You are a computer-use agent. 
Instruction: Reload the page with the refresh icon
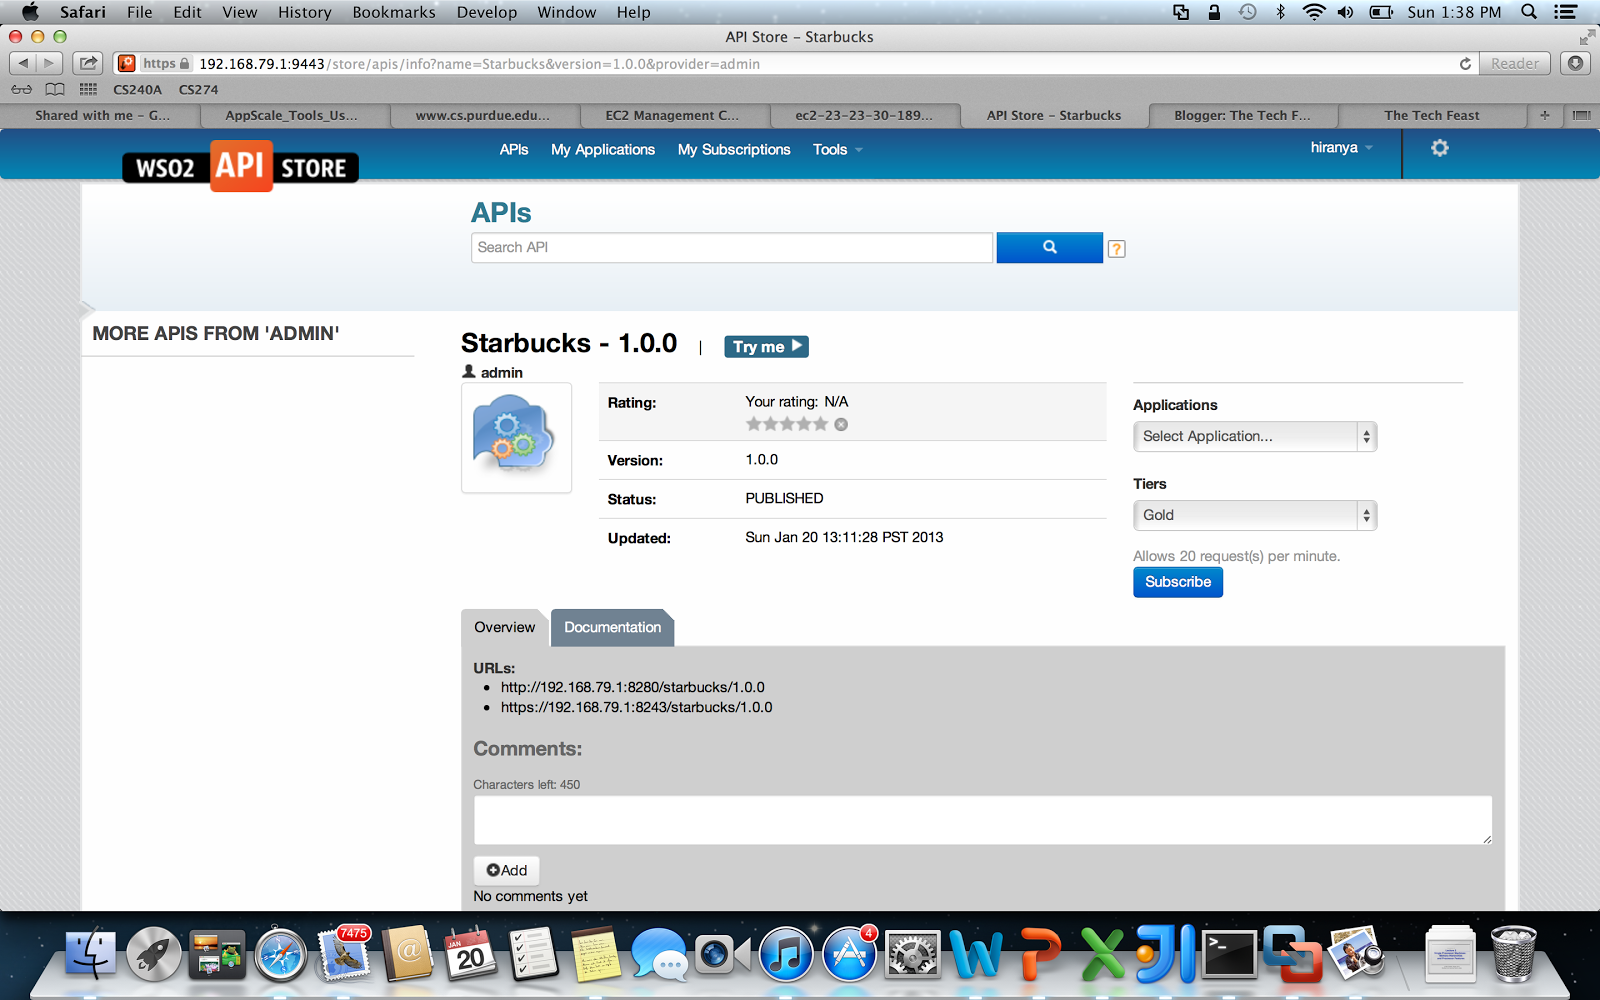coord(1465,63)
